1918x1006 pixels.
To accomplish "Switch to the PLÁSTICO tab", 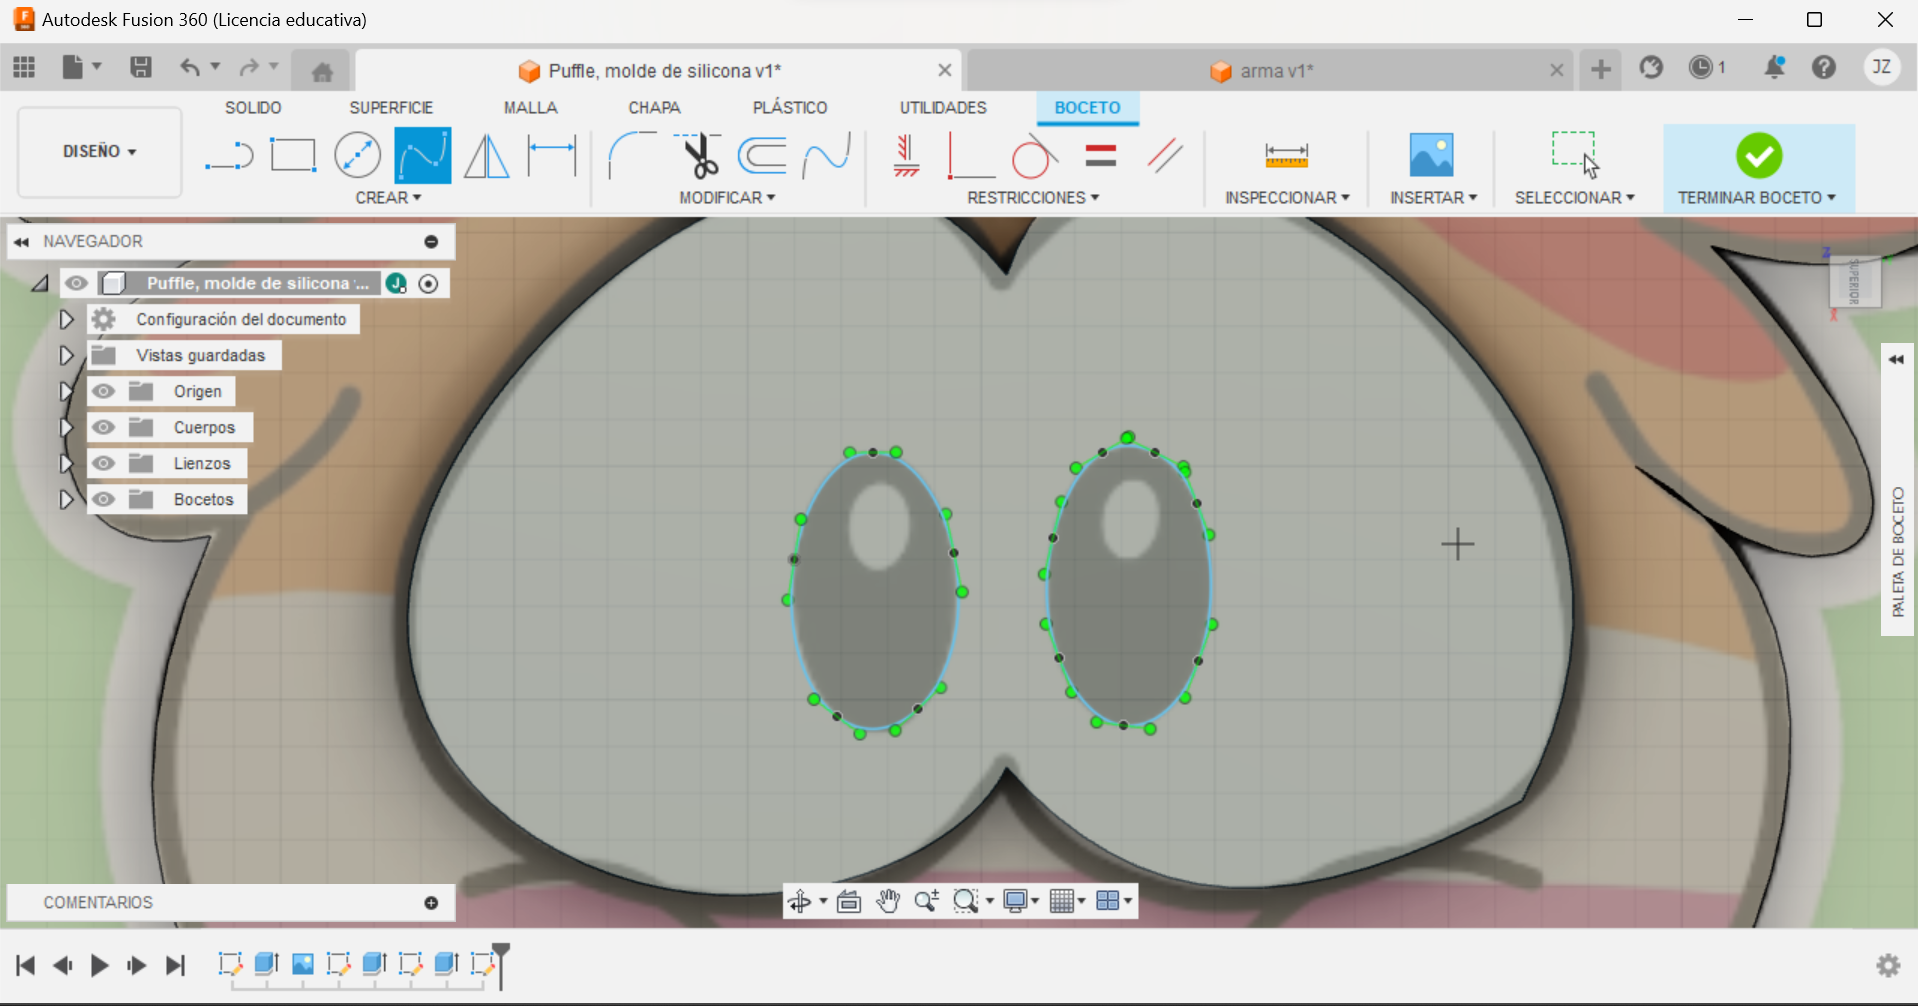I will (x=790, y=108).
